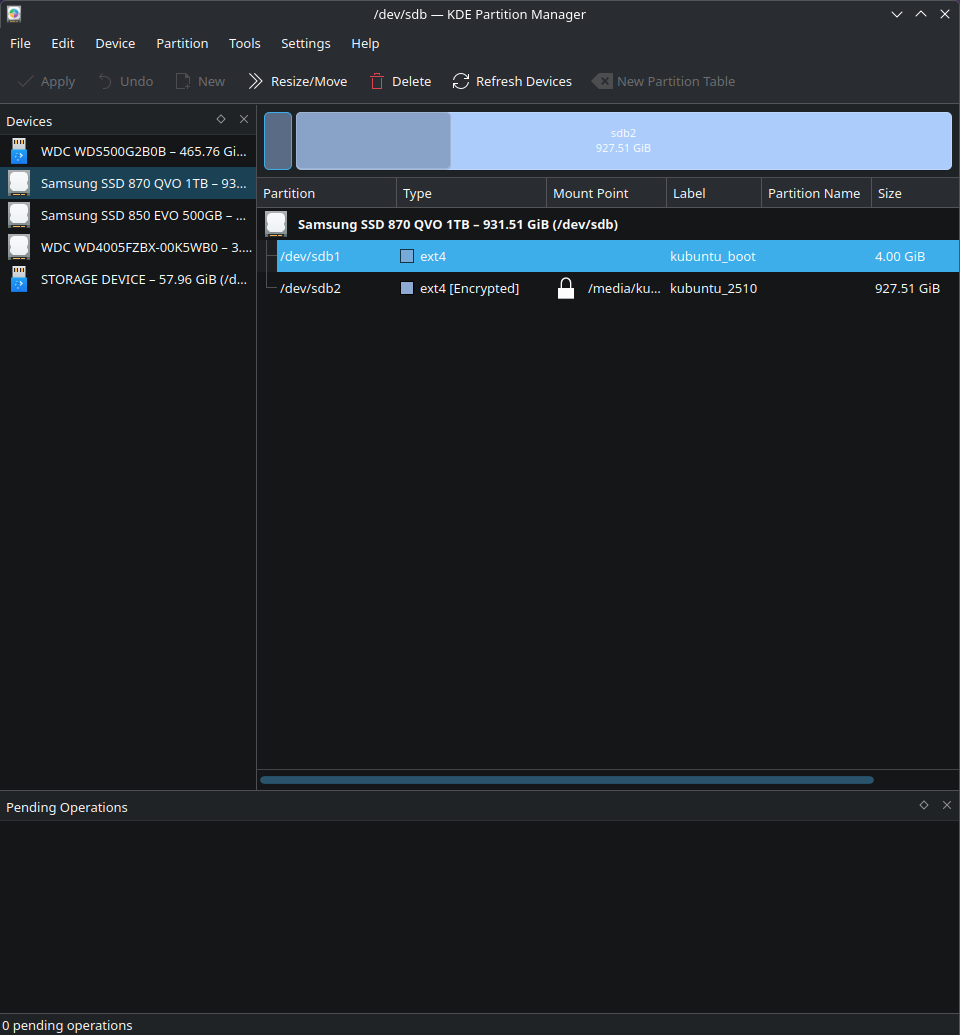Click the horizontal scrollbar under partition table
This screenshot has height=1035, width=960.
tap(566, 780)
